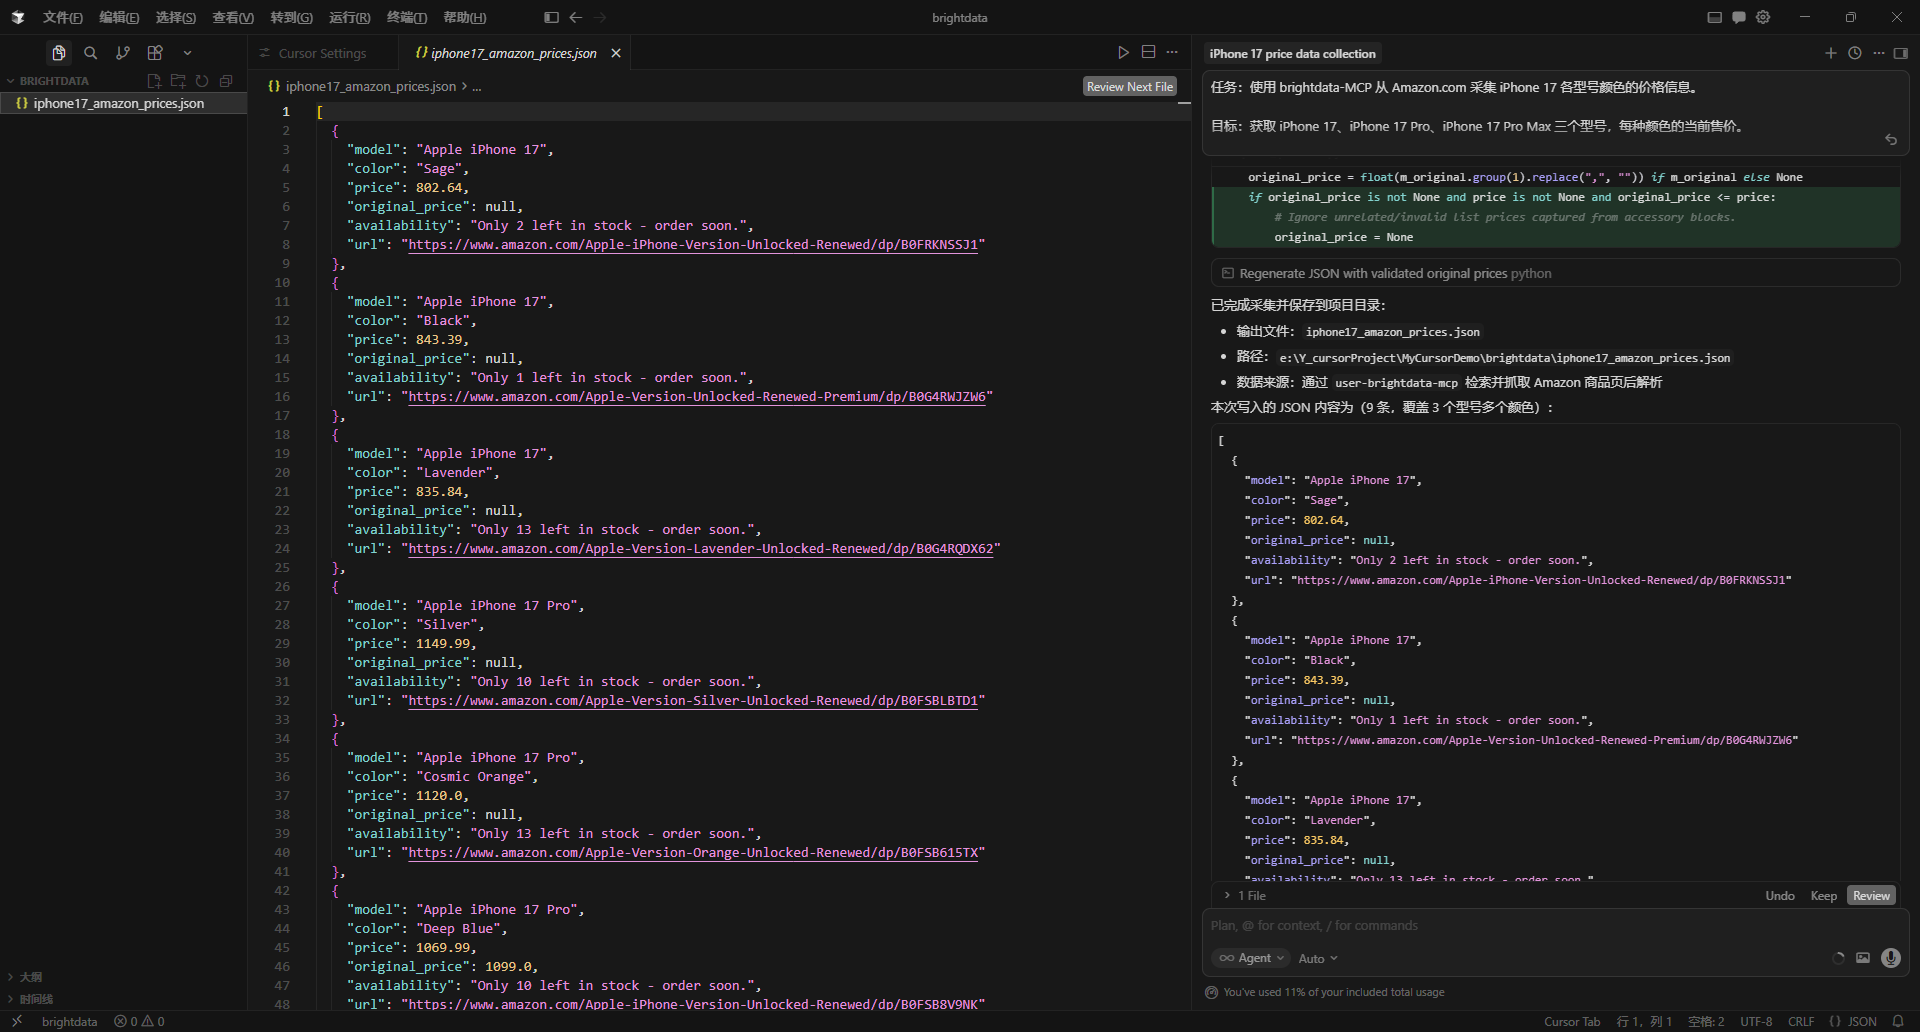Click the errors and warnings status counter
Screen dimensions: 1920x1032
(139, 1021)
